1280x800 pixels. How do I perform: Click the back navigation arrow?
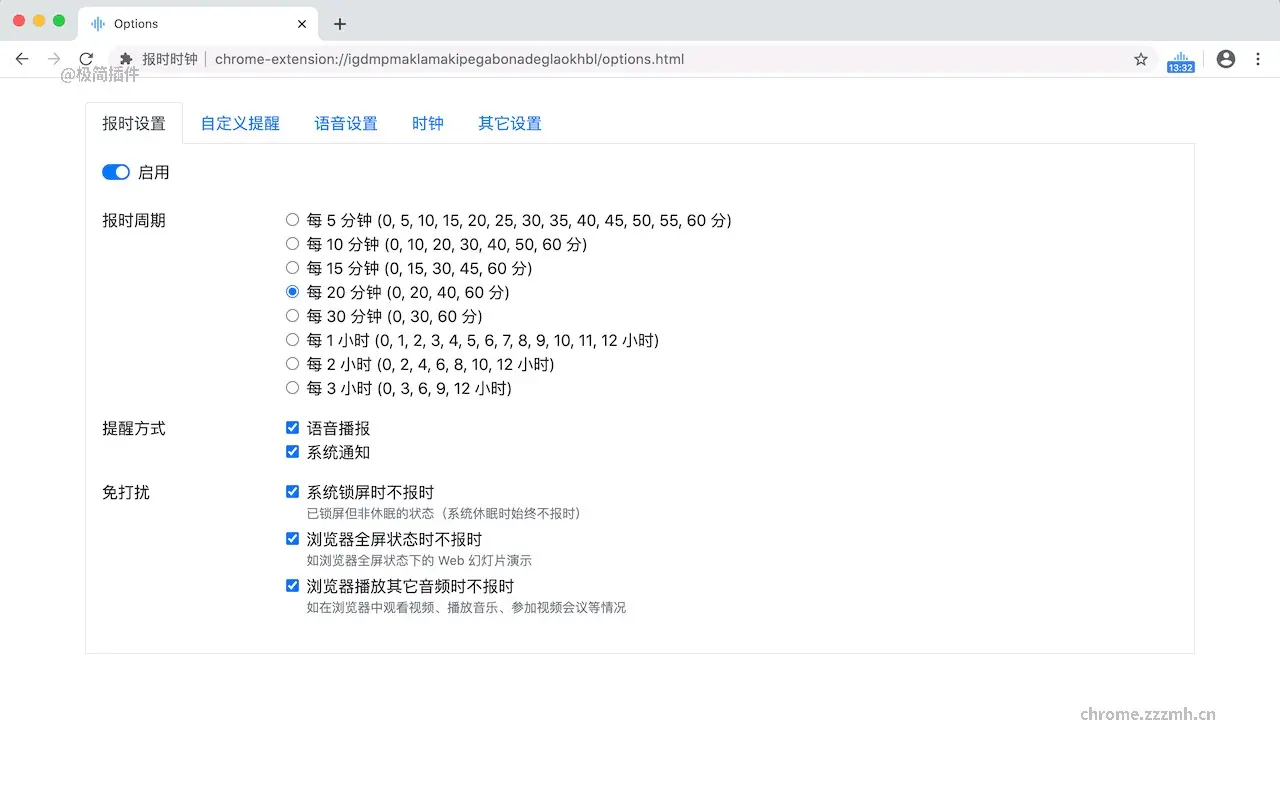pos(22,59)
